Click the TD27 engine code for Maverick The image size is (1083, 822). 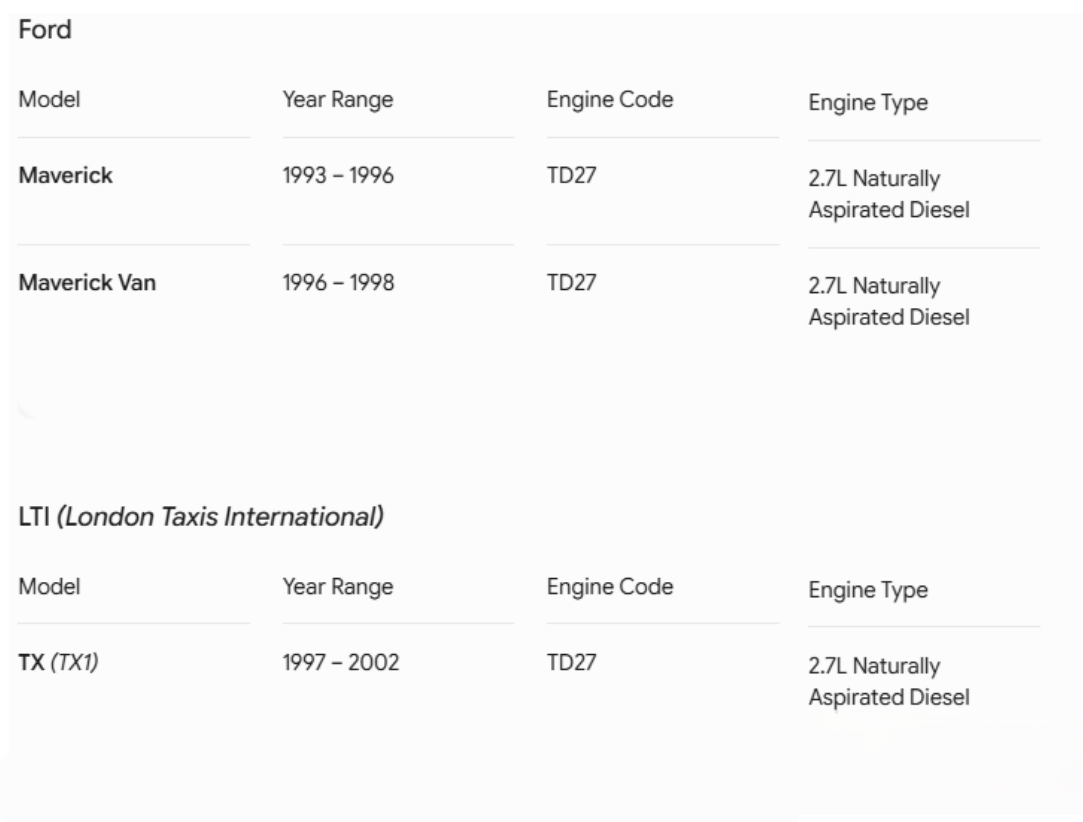coord(571,175)
